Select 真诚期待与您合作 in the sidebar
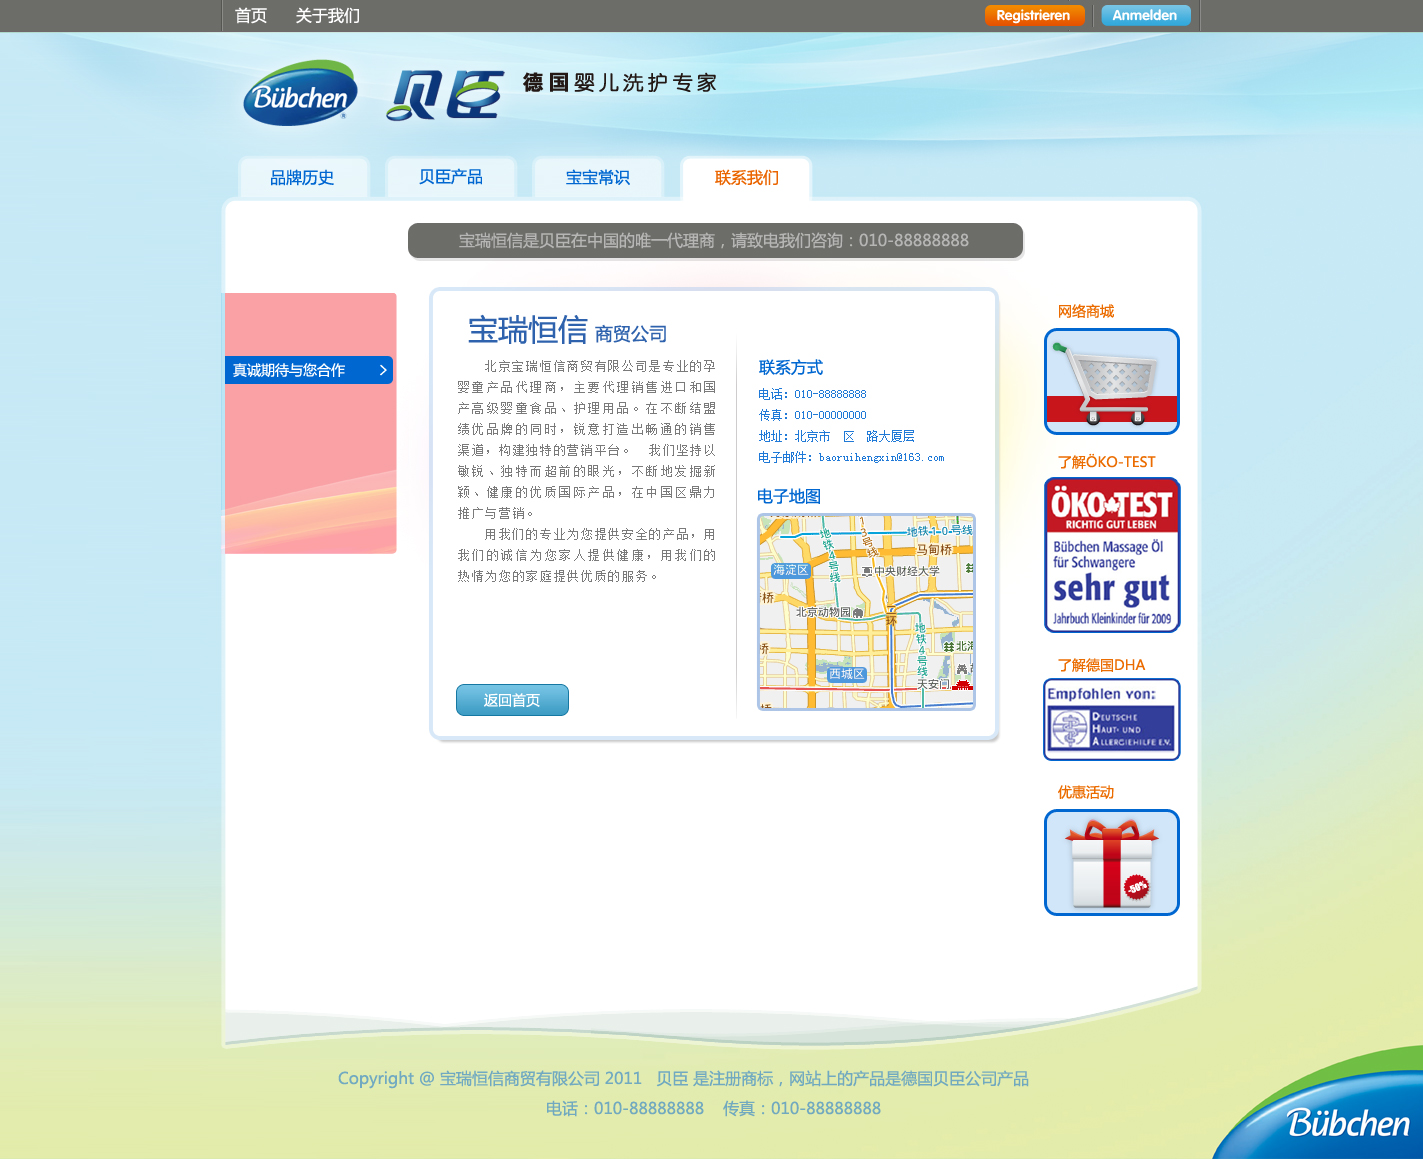This screenshot has height=1159, width=1423. [309, 370]
